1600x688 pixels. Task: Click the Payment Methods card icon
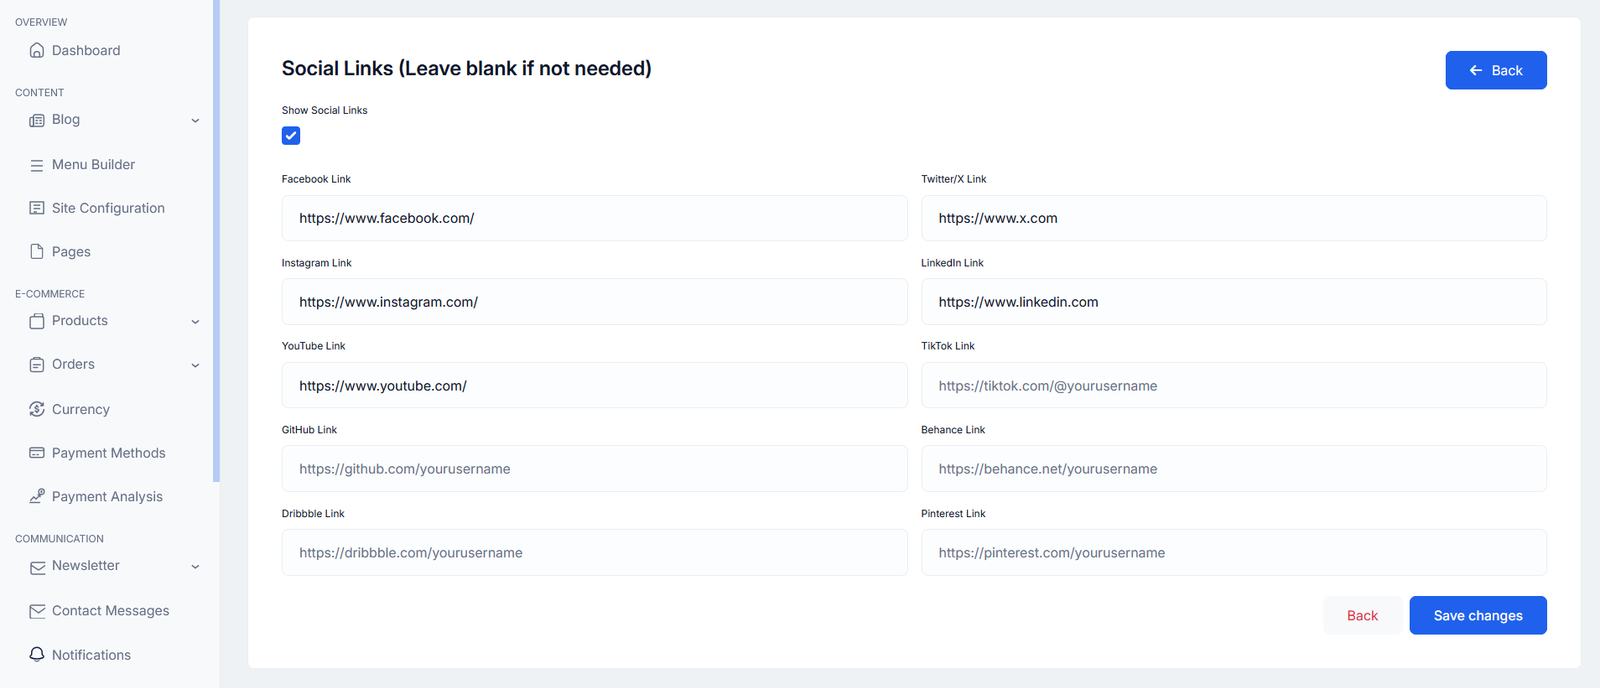[37, 453]
